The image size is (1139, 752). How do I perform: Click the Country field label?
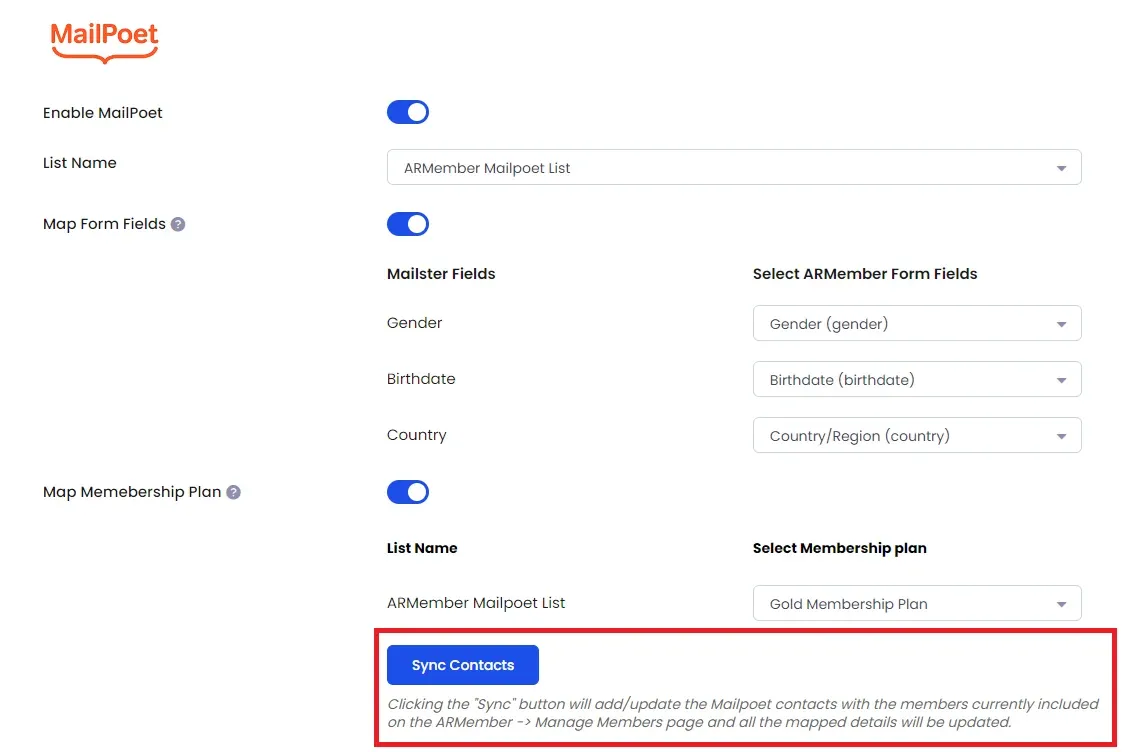[417, 435]
